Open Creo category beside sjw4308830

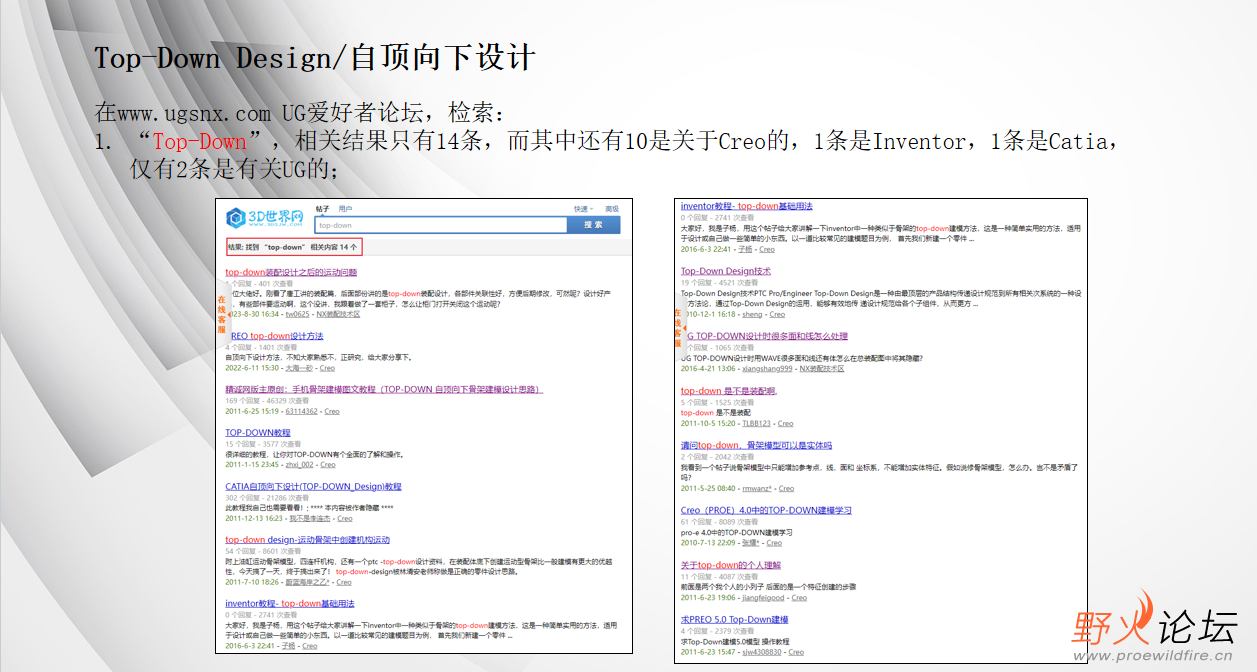pos(796,652)
